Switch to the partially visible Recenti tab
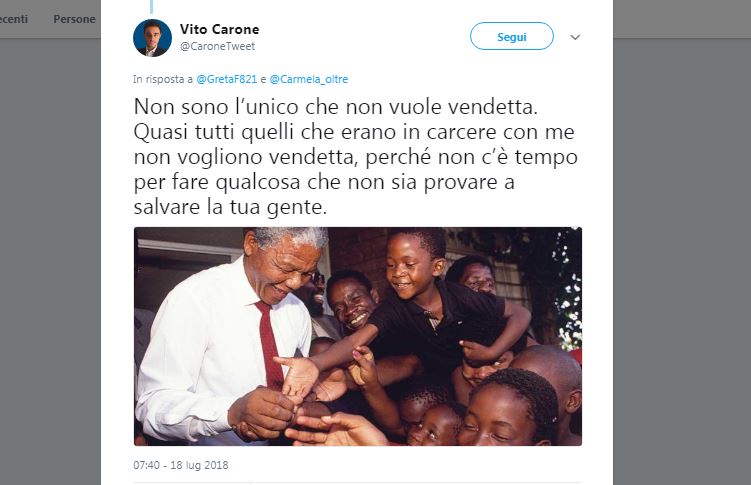This screenshot has width=751, height=485. coord(13,19)
